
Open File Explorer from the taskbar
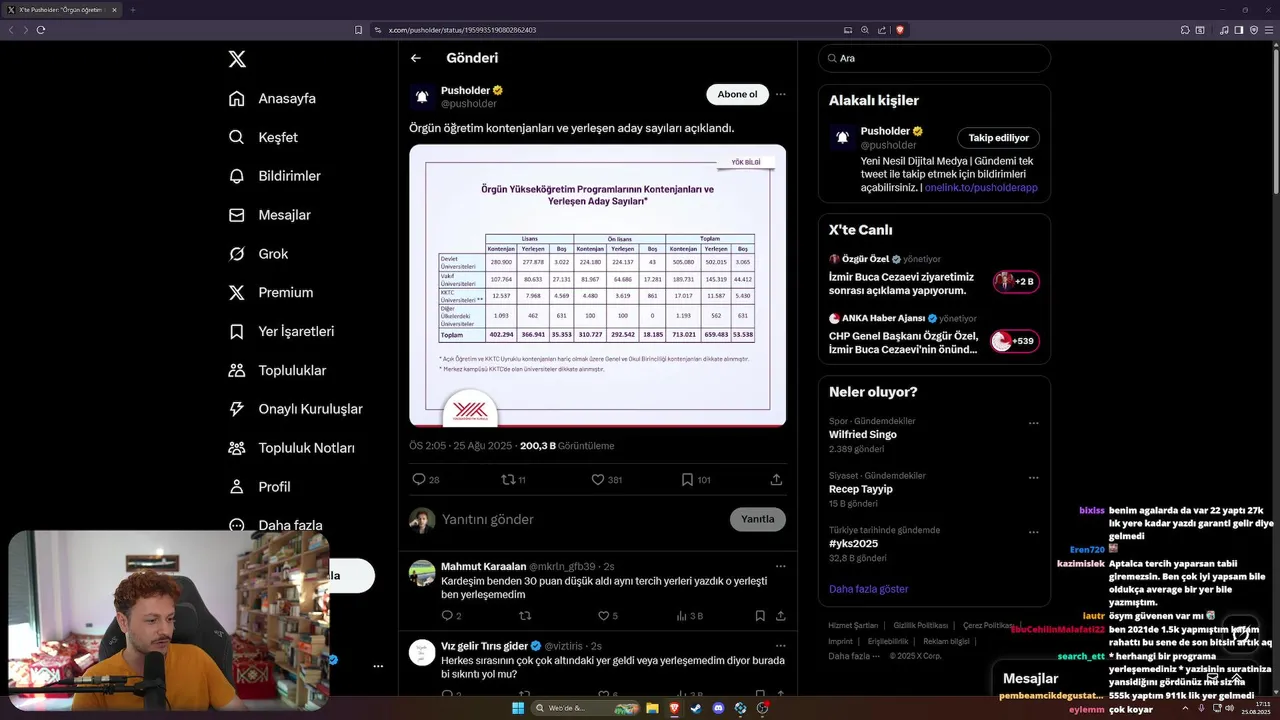(652, 708)
